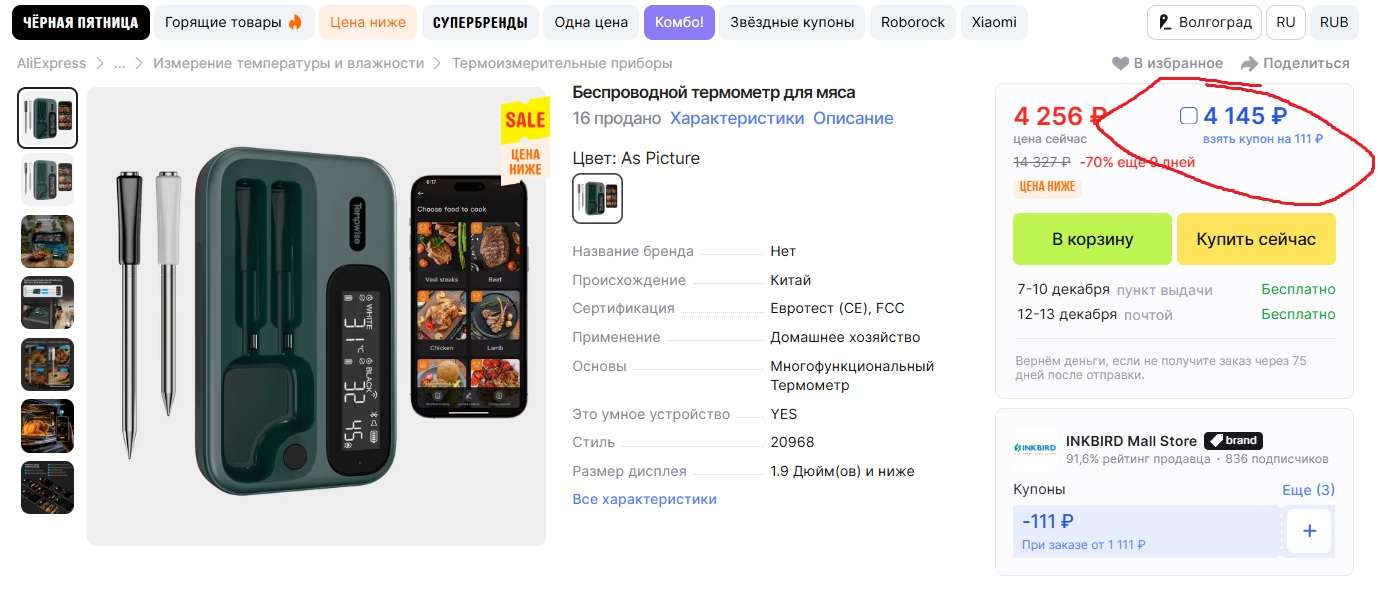Select the last product thumbnail image
This screenshot has width=1378, height=600.
pos(48,488)
